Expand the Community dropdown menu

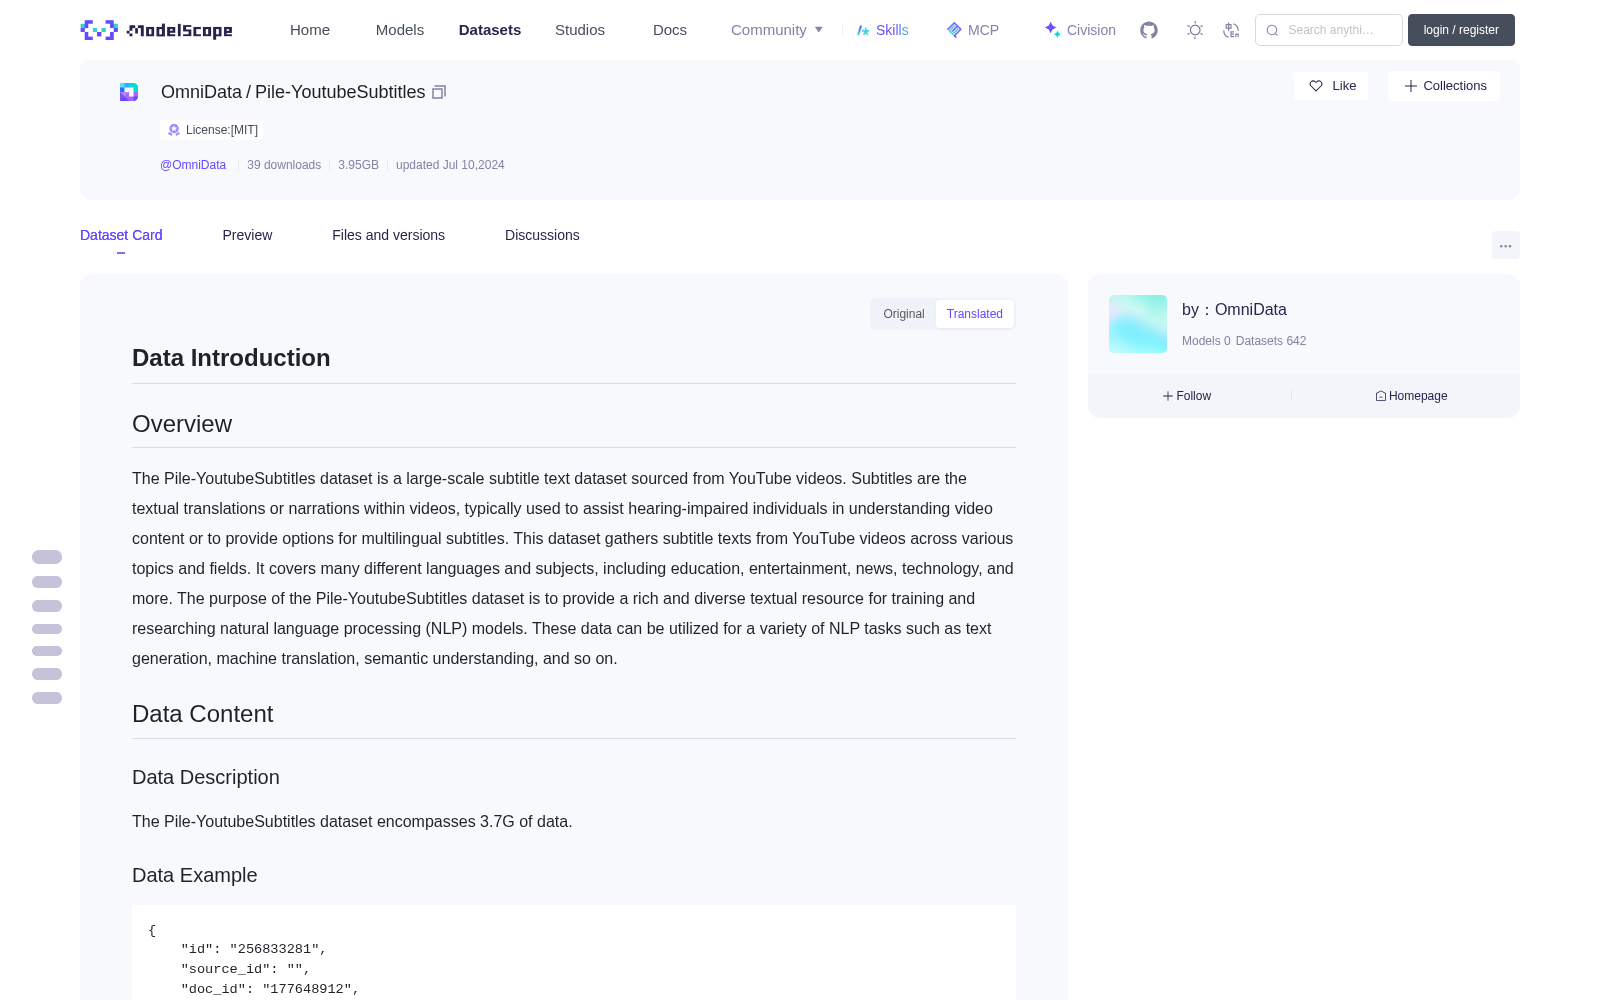(x=777, y=30)
